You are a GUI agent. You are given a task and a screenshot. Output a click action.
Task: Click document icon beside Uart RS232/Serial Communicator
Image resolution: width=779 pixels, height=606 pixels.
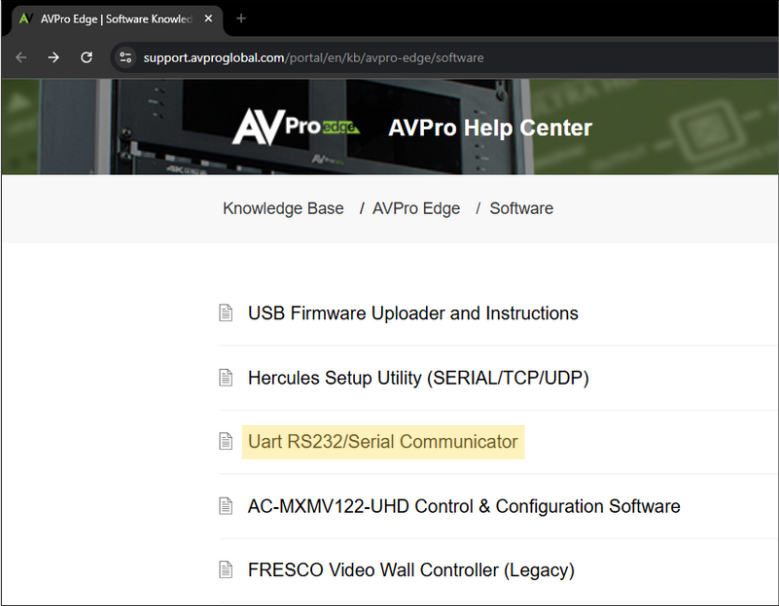tap(226, 441)
